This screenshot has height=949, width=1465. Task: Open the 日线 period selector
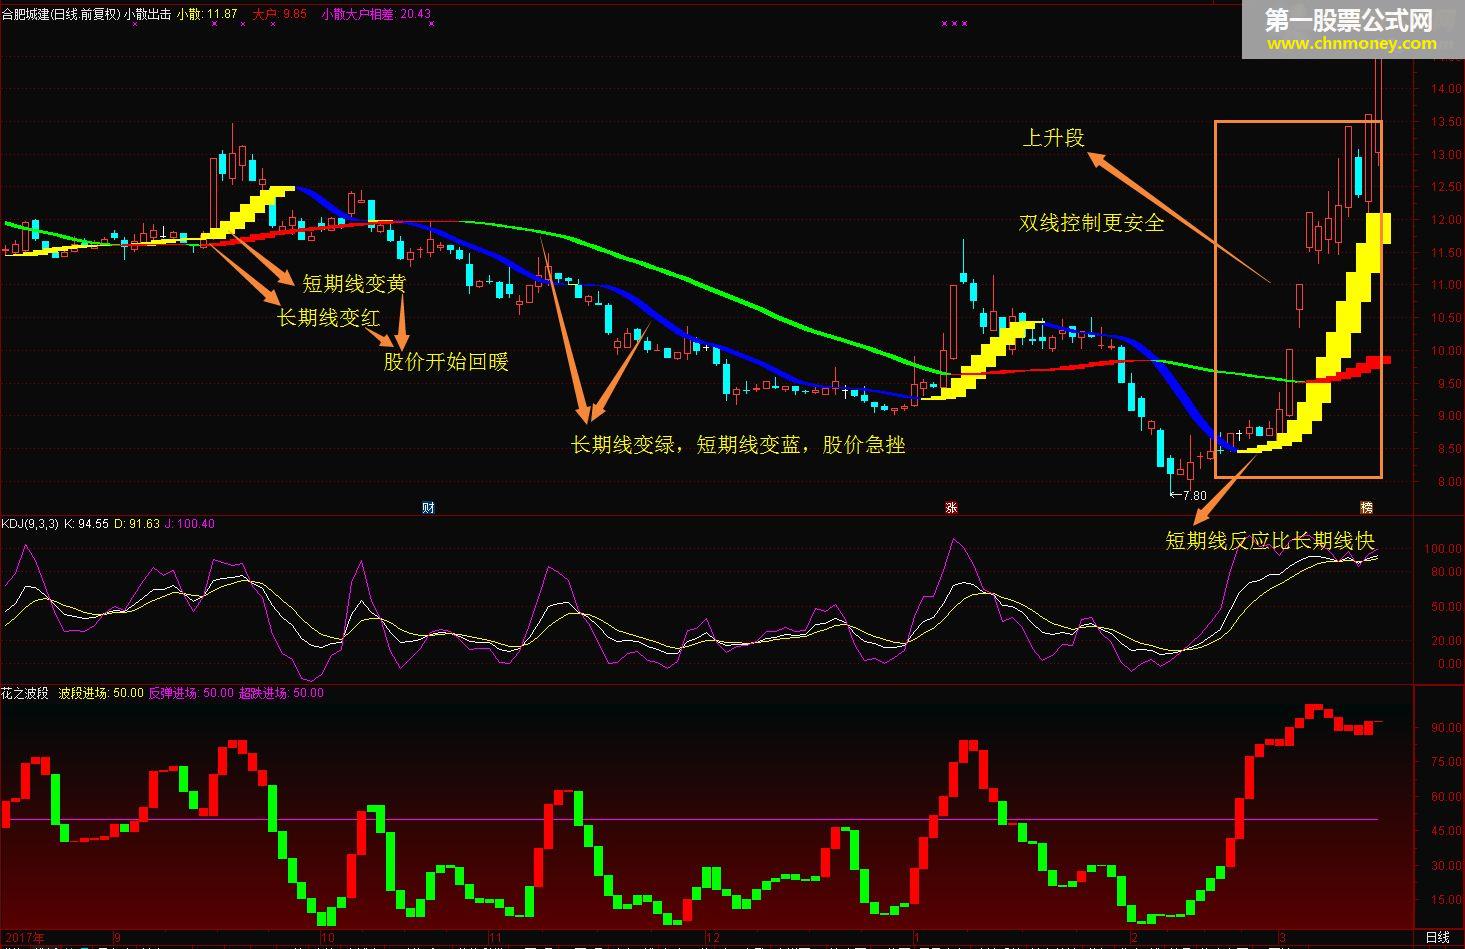point(1437,936)
